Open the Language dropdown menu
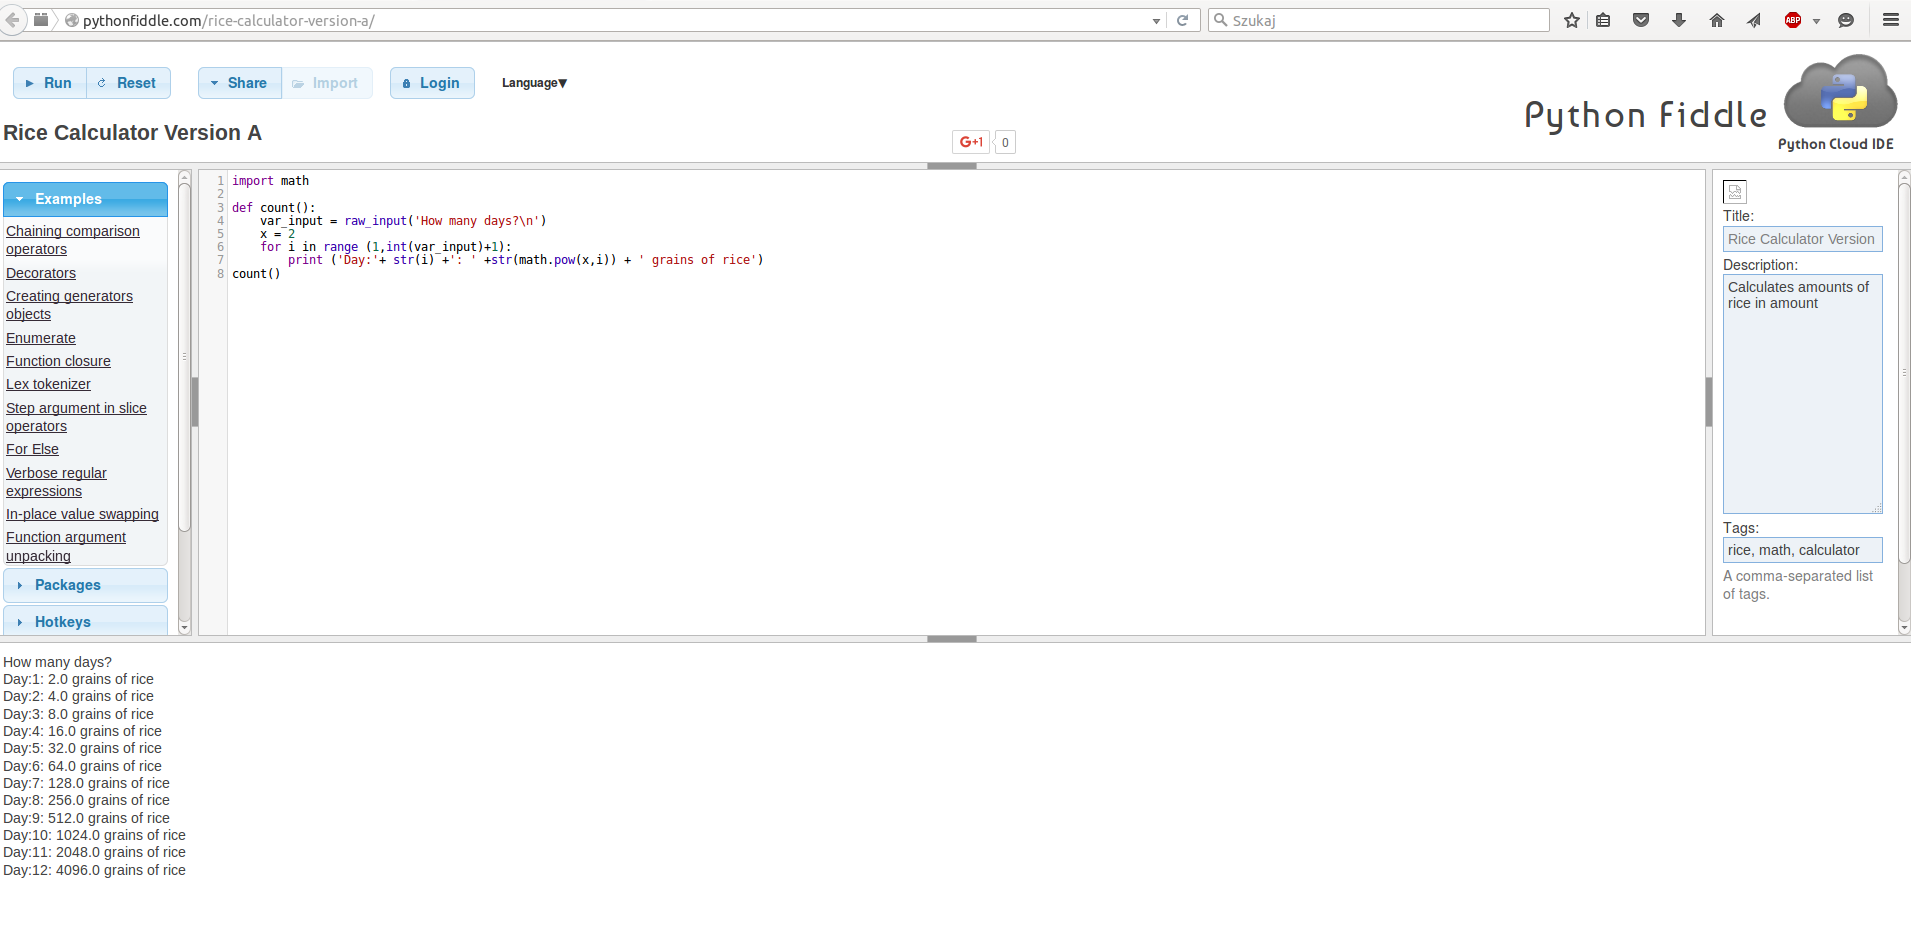 [x=534, y=83]
